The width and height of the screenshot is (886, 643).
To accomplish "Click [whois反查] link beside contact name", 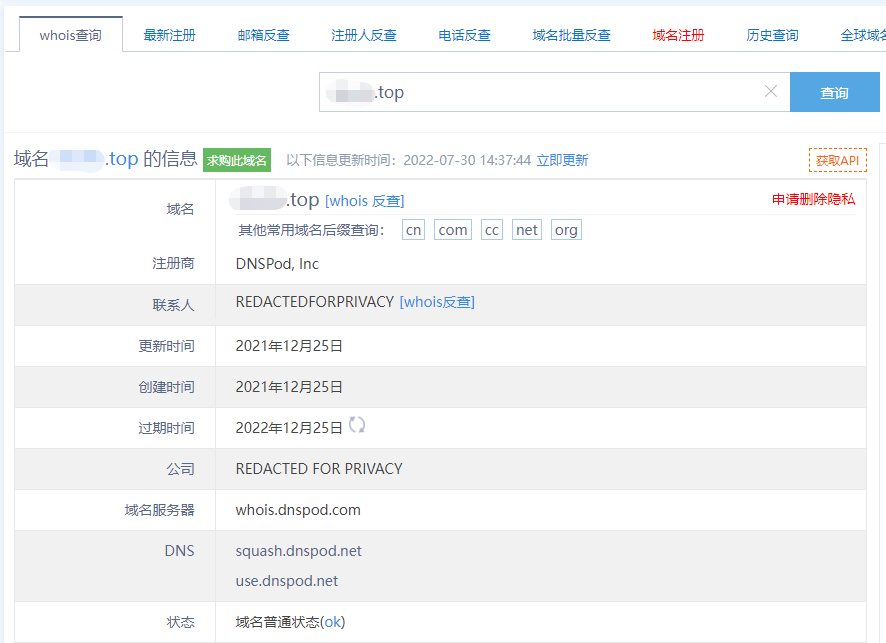I will click(437, 302).
